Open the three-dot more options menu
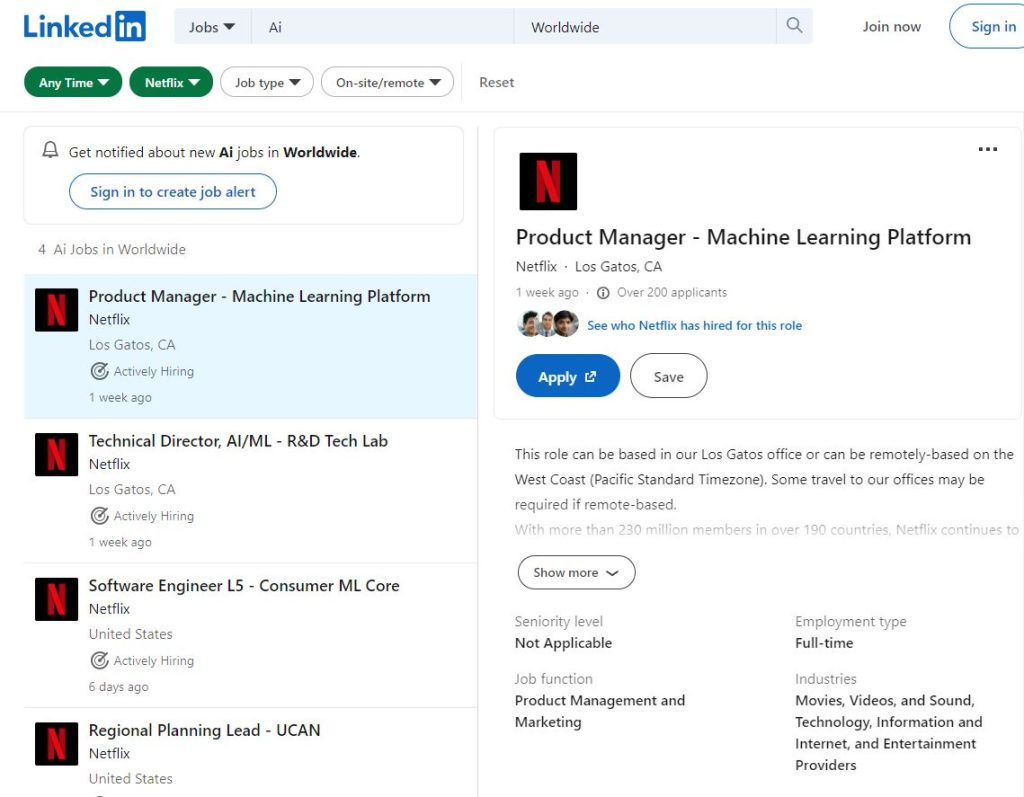 987,150
